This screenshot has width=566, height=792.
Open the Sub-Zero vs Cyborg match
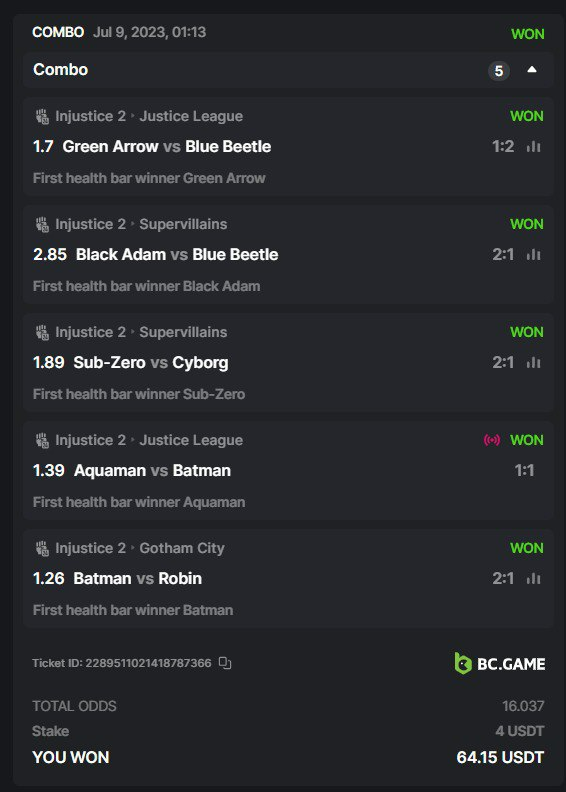(x=150, y=363)
